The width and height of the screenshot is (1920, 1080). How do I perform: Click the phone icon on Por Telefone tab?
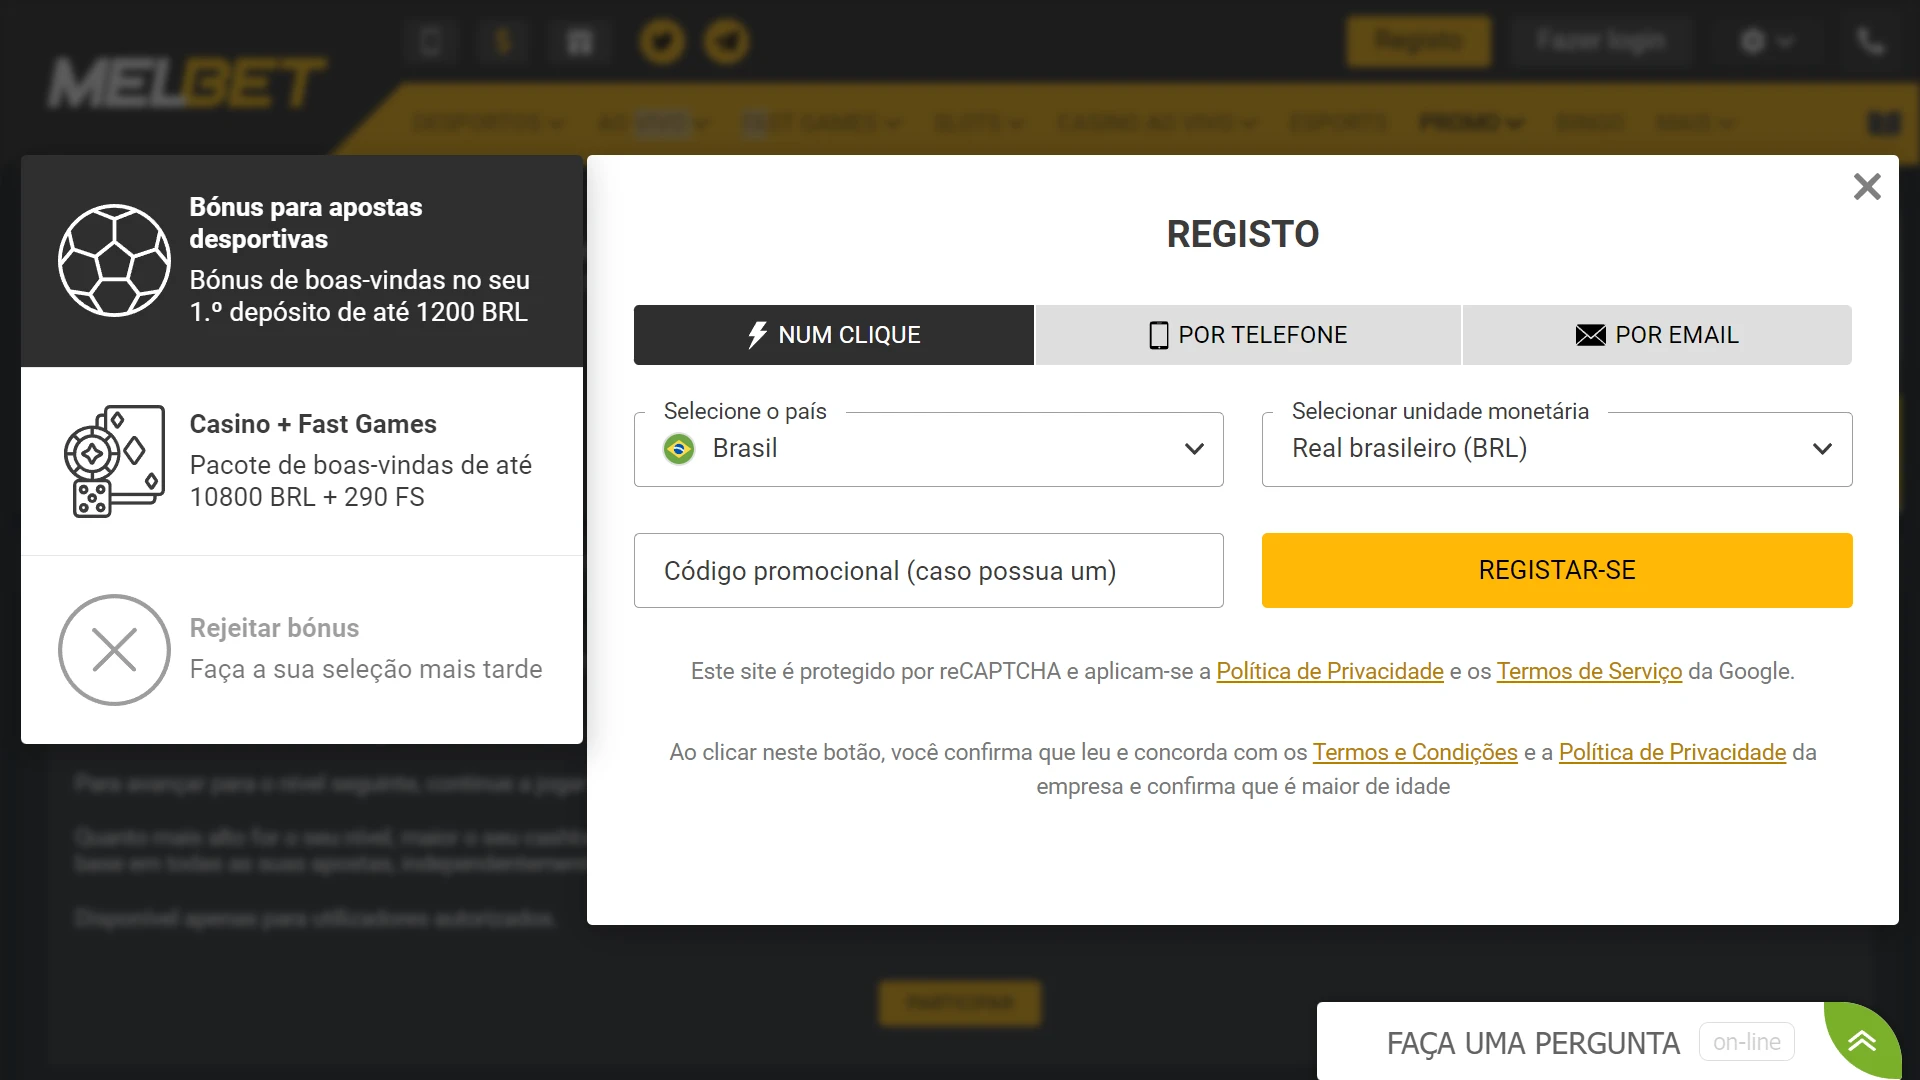point(1159,335)
